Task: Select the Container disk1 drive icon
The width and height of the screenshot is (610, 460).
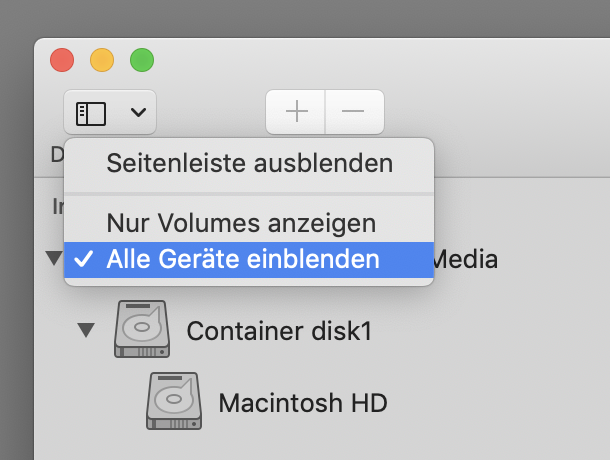Action: (x=142, y=329)
